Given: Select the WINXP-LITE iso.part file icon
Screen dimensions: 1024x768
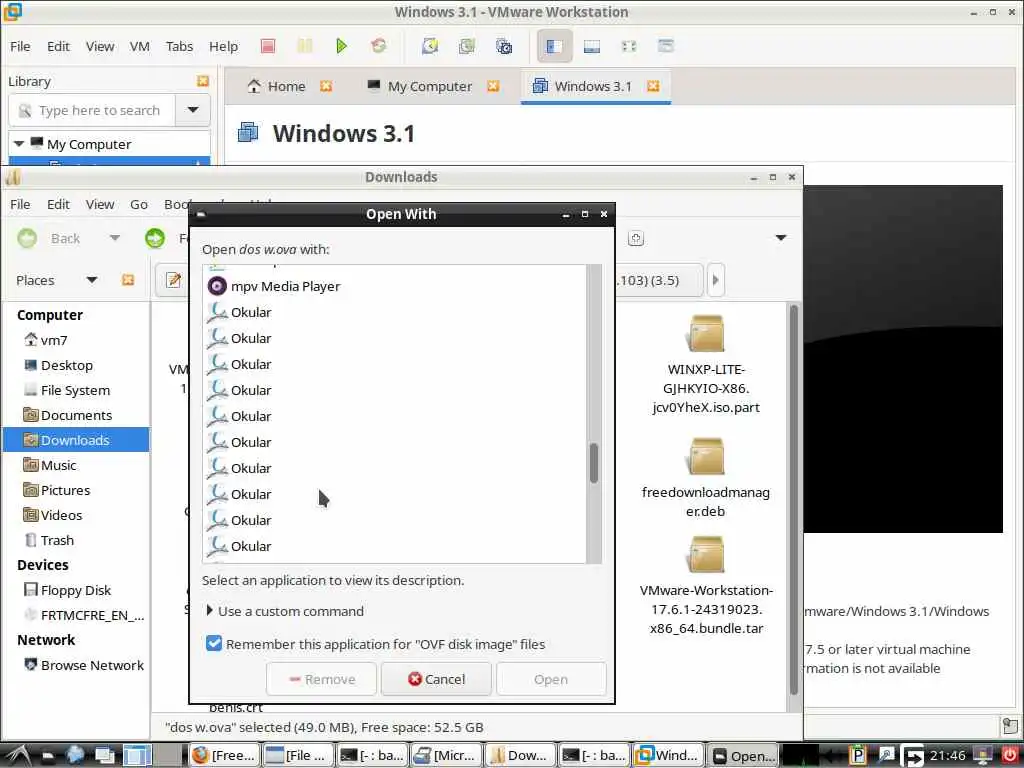Looking at the screenshot, I should click(x=706, y=333).
